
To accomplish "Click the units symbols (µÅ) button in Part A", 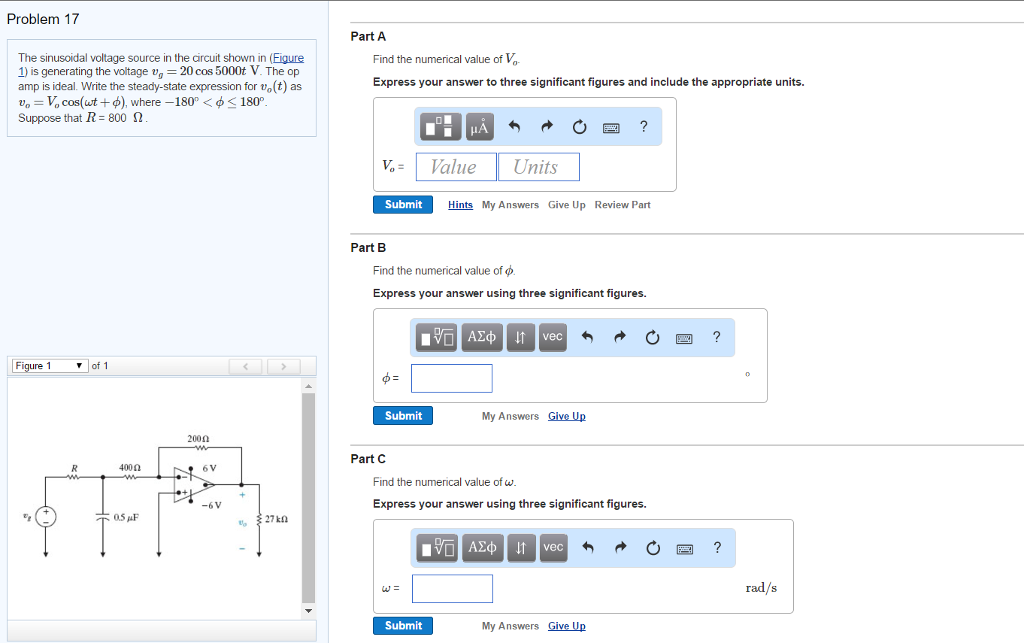I will 479,127.
